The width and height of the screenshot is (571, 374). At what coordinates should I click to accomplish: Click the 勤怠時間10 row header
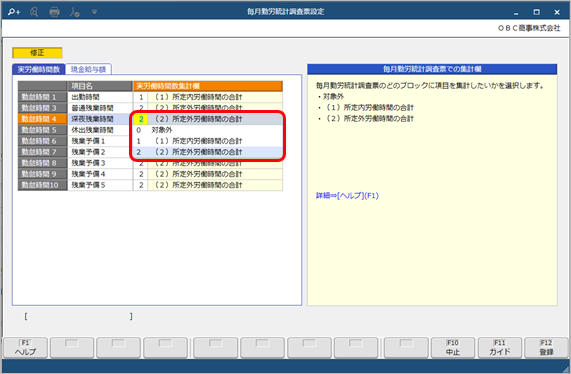tap(42, 185)
